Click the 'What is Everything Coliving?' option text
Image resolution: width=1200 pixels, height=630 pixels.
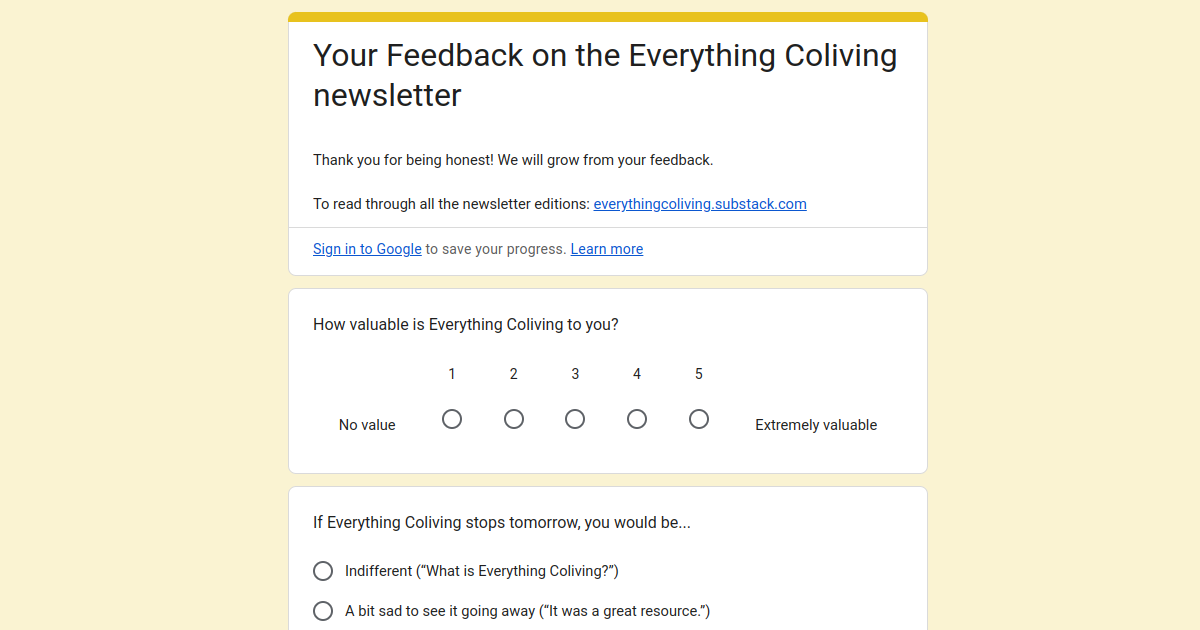482,571
